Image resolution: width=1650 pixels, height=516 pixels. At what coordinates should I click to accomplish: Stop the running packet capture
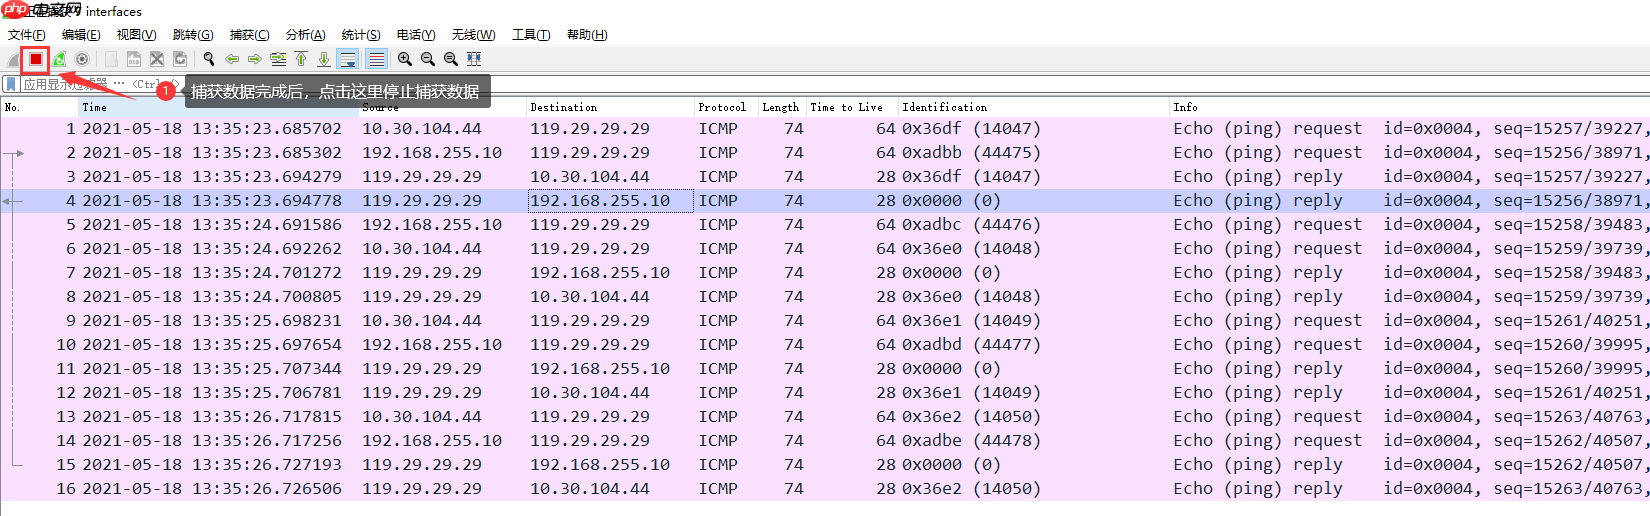pyautogui.click(x=36, y=59)
